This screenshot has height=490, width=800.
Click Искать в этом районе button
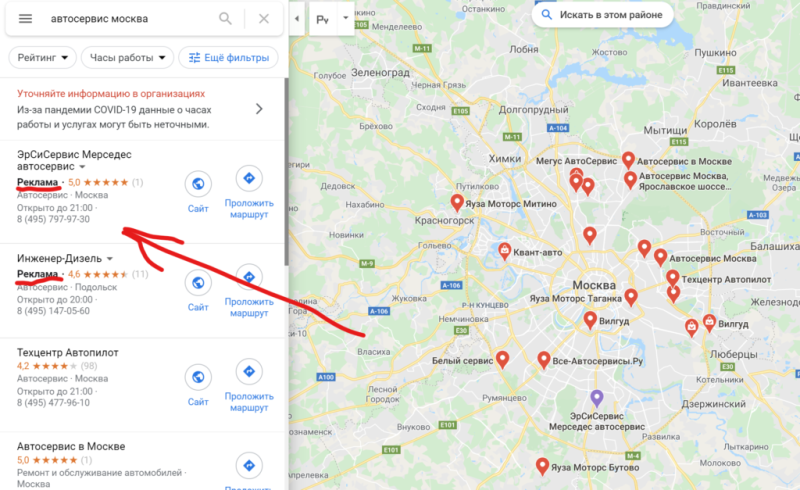[x=603, y=15]
